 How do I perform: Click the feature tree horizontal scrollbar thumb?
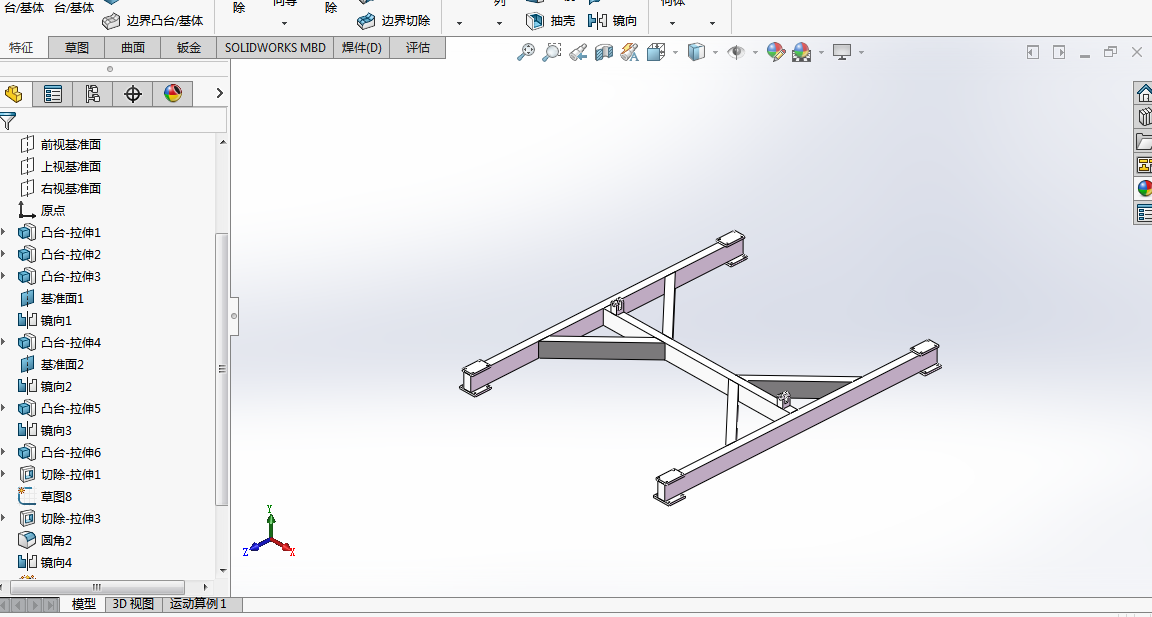(x=97, y=588)
